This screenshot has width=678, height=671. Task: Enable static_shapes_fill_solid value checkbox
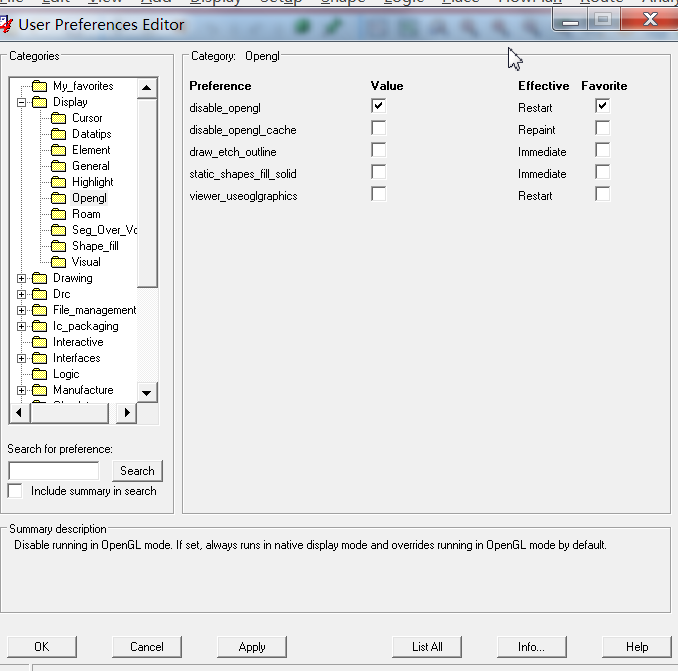[378, 172]
